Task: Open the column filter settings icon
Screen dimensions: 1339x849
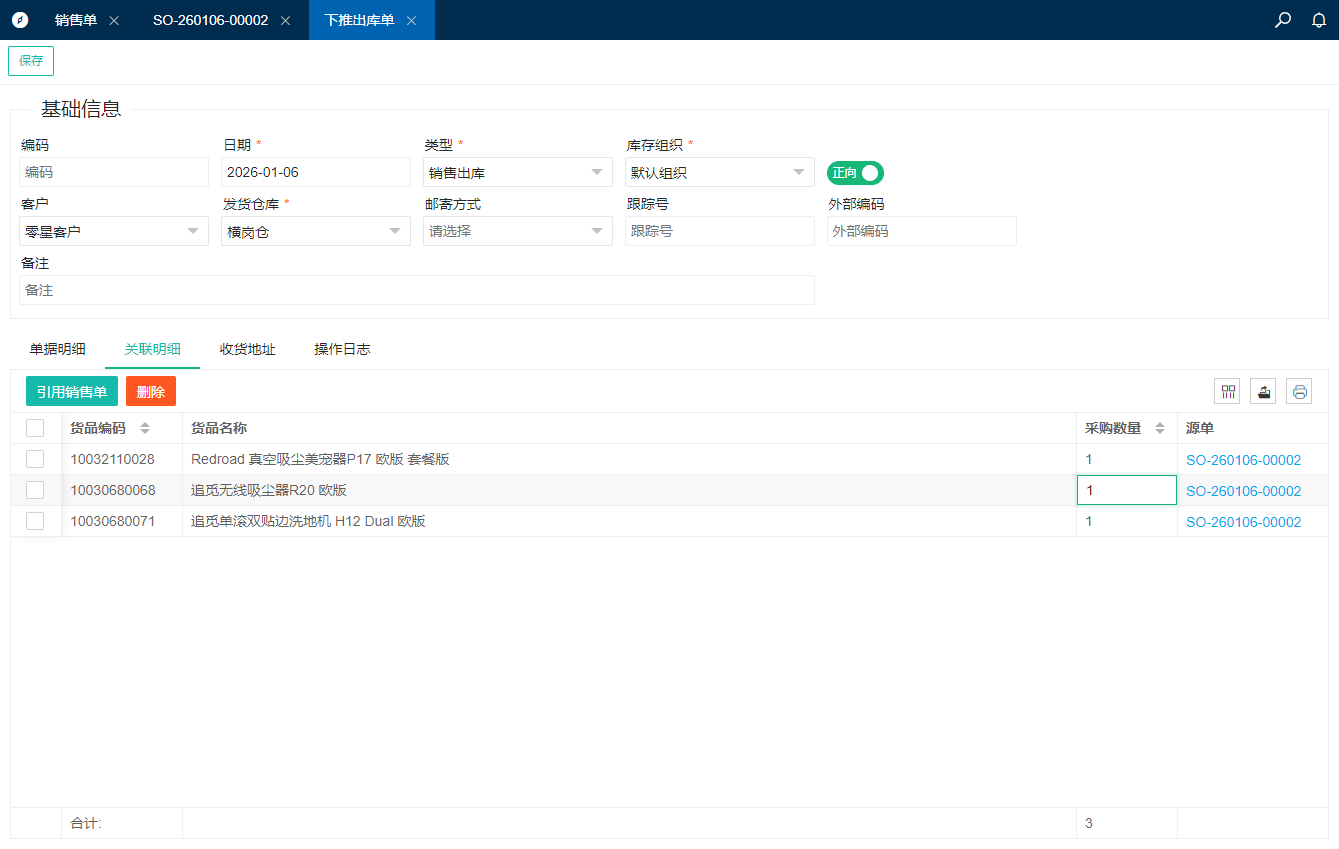Action: click(1227, 392)
